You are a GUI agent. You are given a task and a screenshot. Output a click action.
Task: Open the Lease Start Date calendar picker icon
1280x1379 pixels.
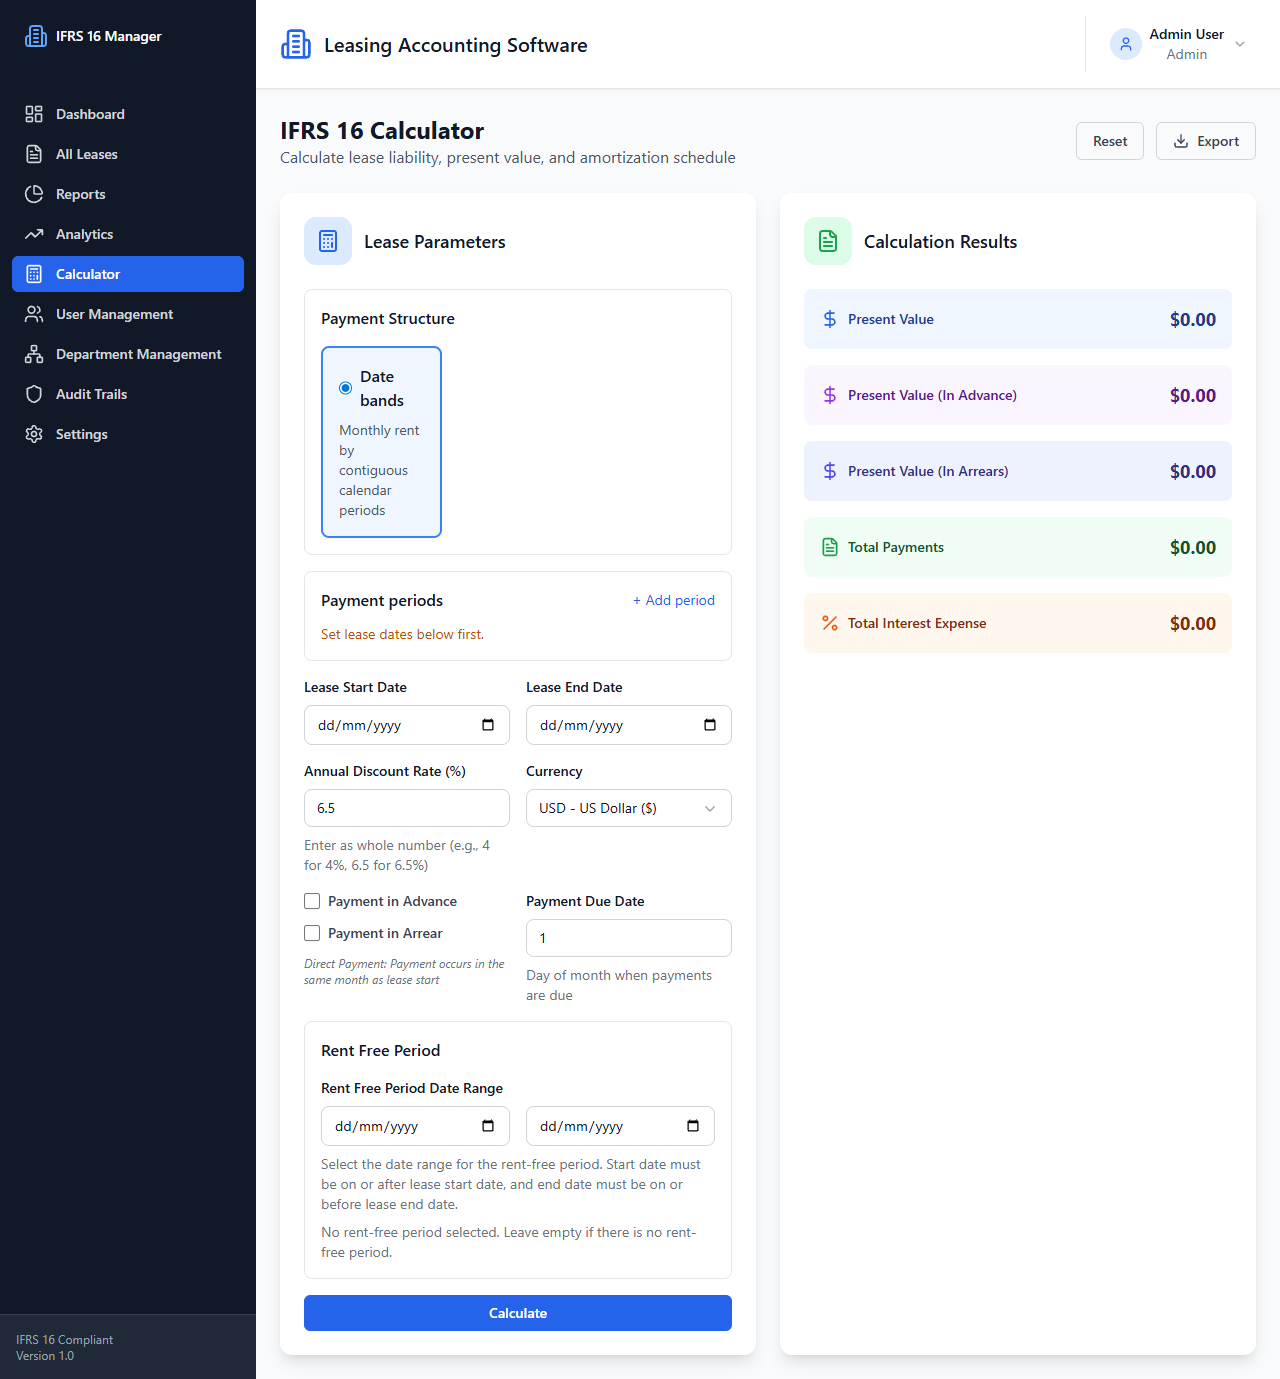(488, 725)
